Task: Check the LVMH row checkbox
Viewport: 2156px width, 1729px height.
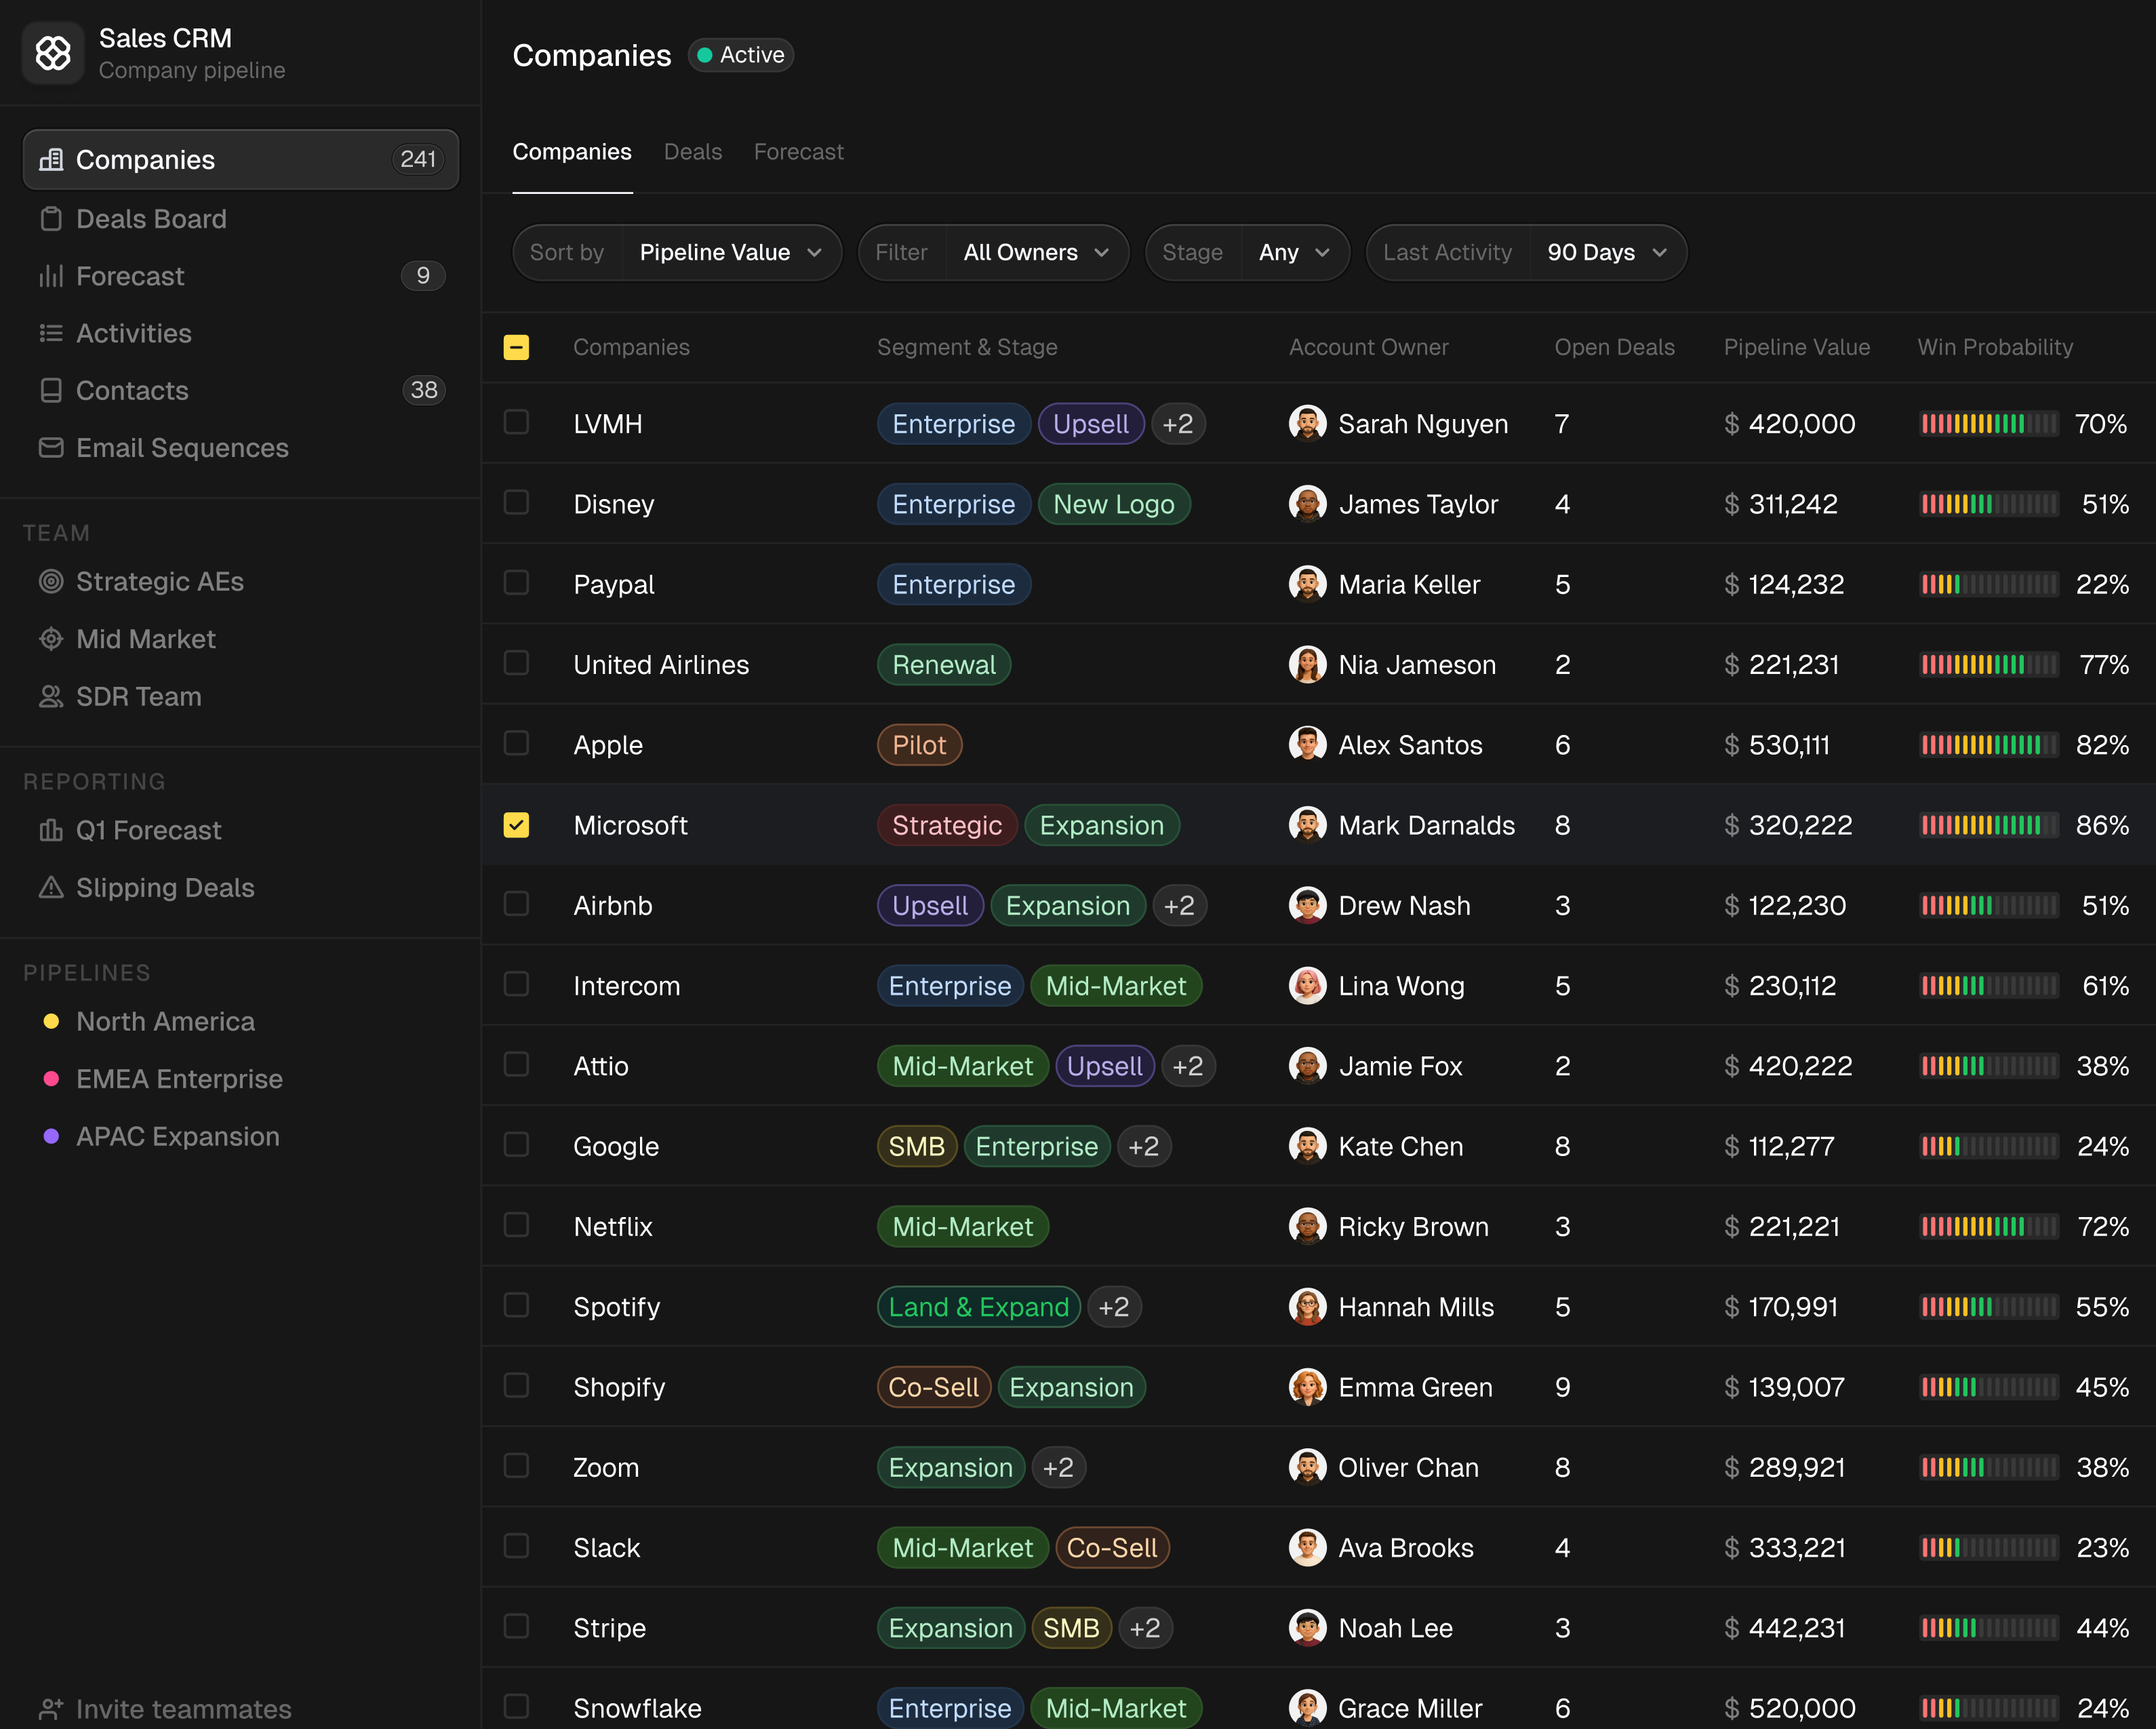Action: coord(516,422)
